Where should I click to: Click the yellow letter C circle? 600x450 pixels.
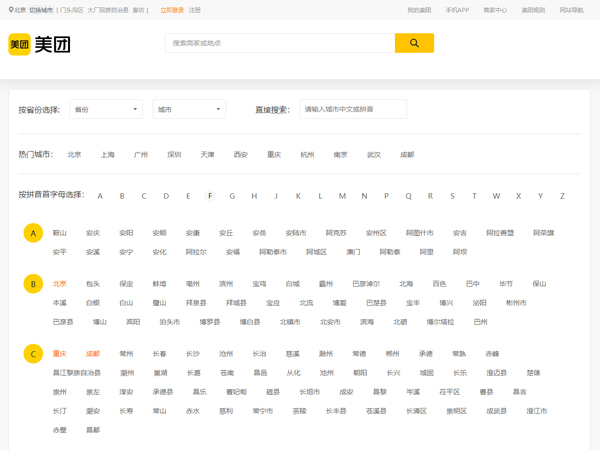pyautogui.click(x=33, y=354)
